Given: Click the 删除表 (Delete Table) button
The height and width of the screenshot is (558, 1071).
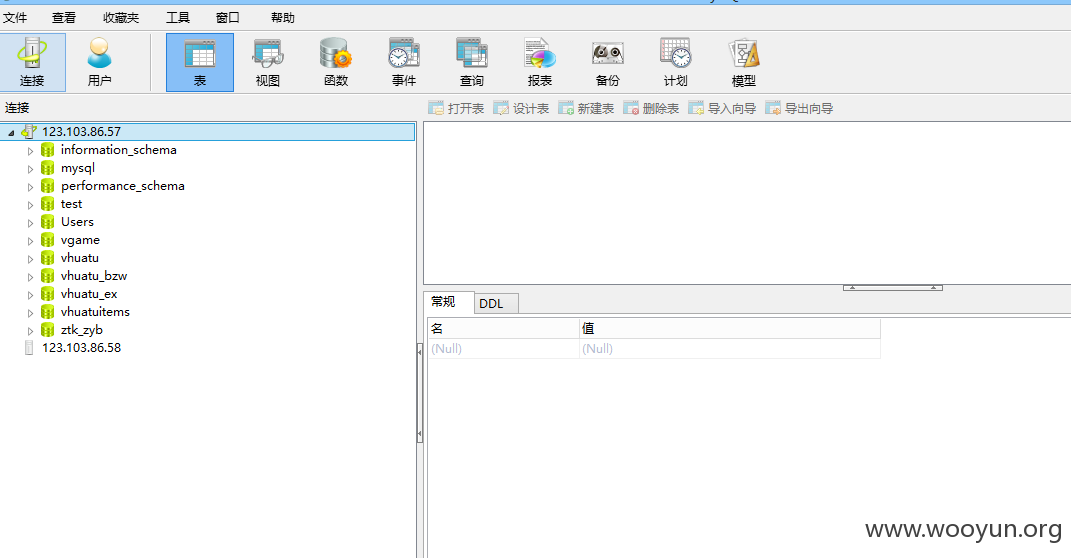Looking at the screenshot, I should click(651, 108).
